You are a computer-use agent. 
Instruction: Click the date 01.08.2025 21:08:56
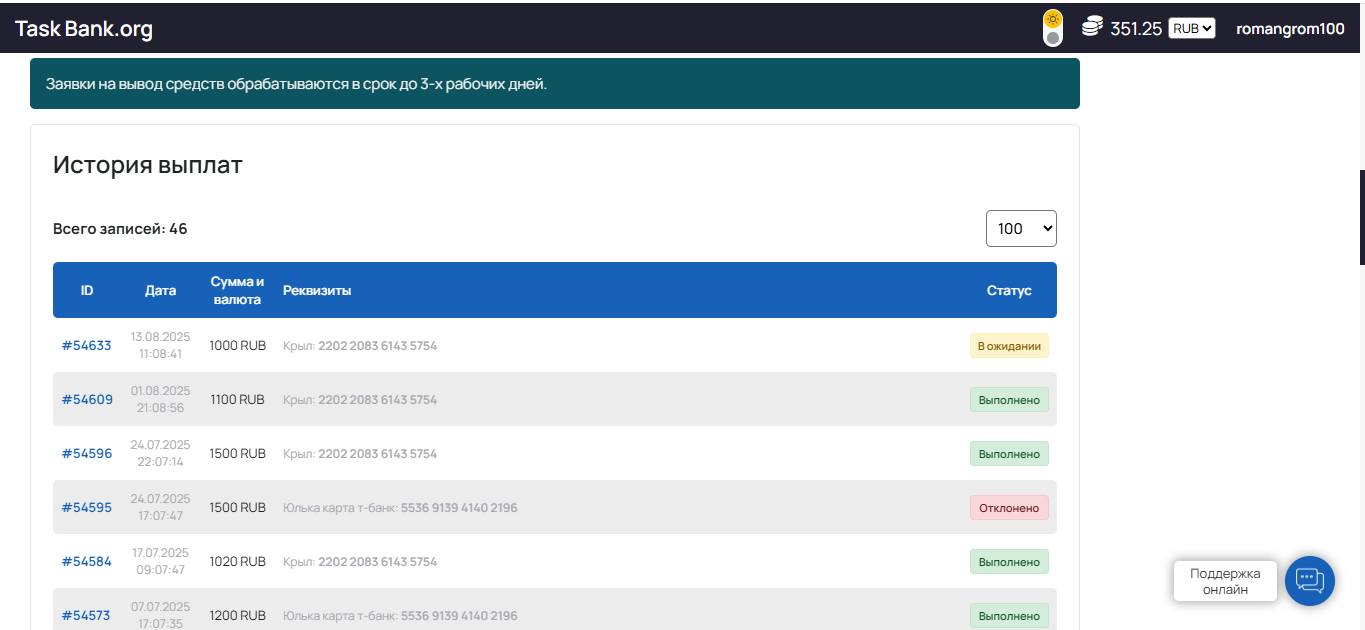(160, 400)
